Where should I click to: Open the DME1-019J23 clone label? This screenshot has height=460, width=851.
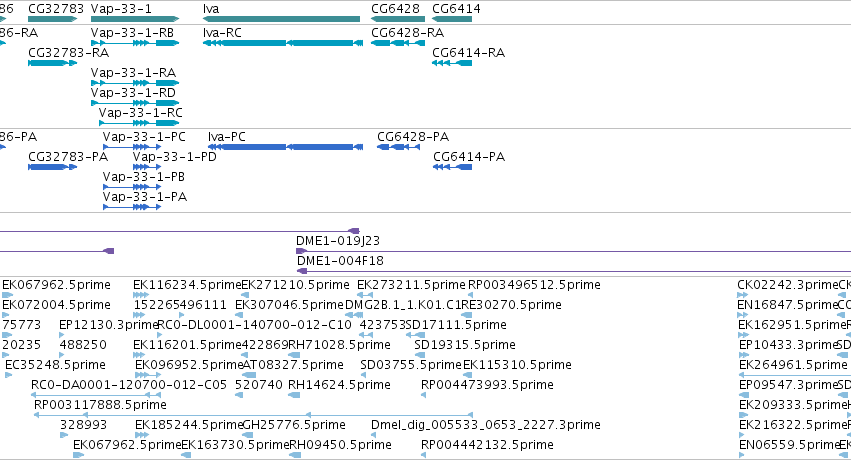pyautogui.click(x=338, y=240)
